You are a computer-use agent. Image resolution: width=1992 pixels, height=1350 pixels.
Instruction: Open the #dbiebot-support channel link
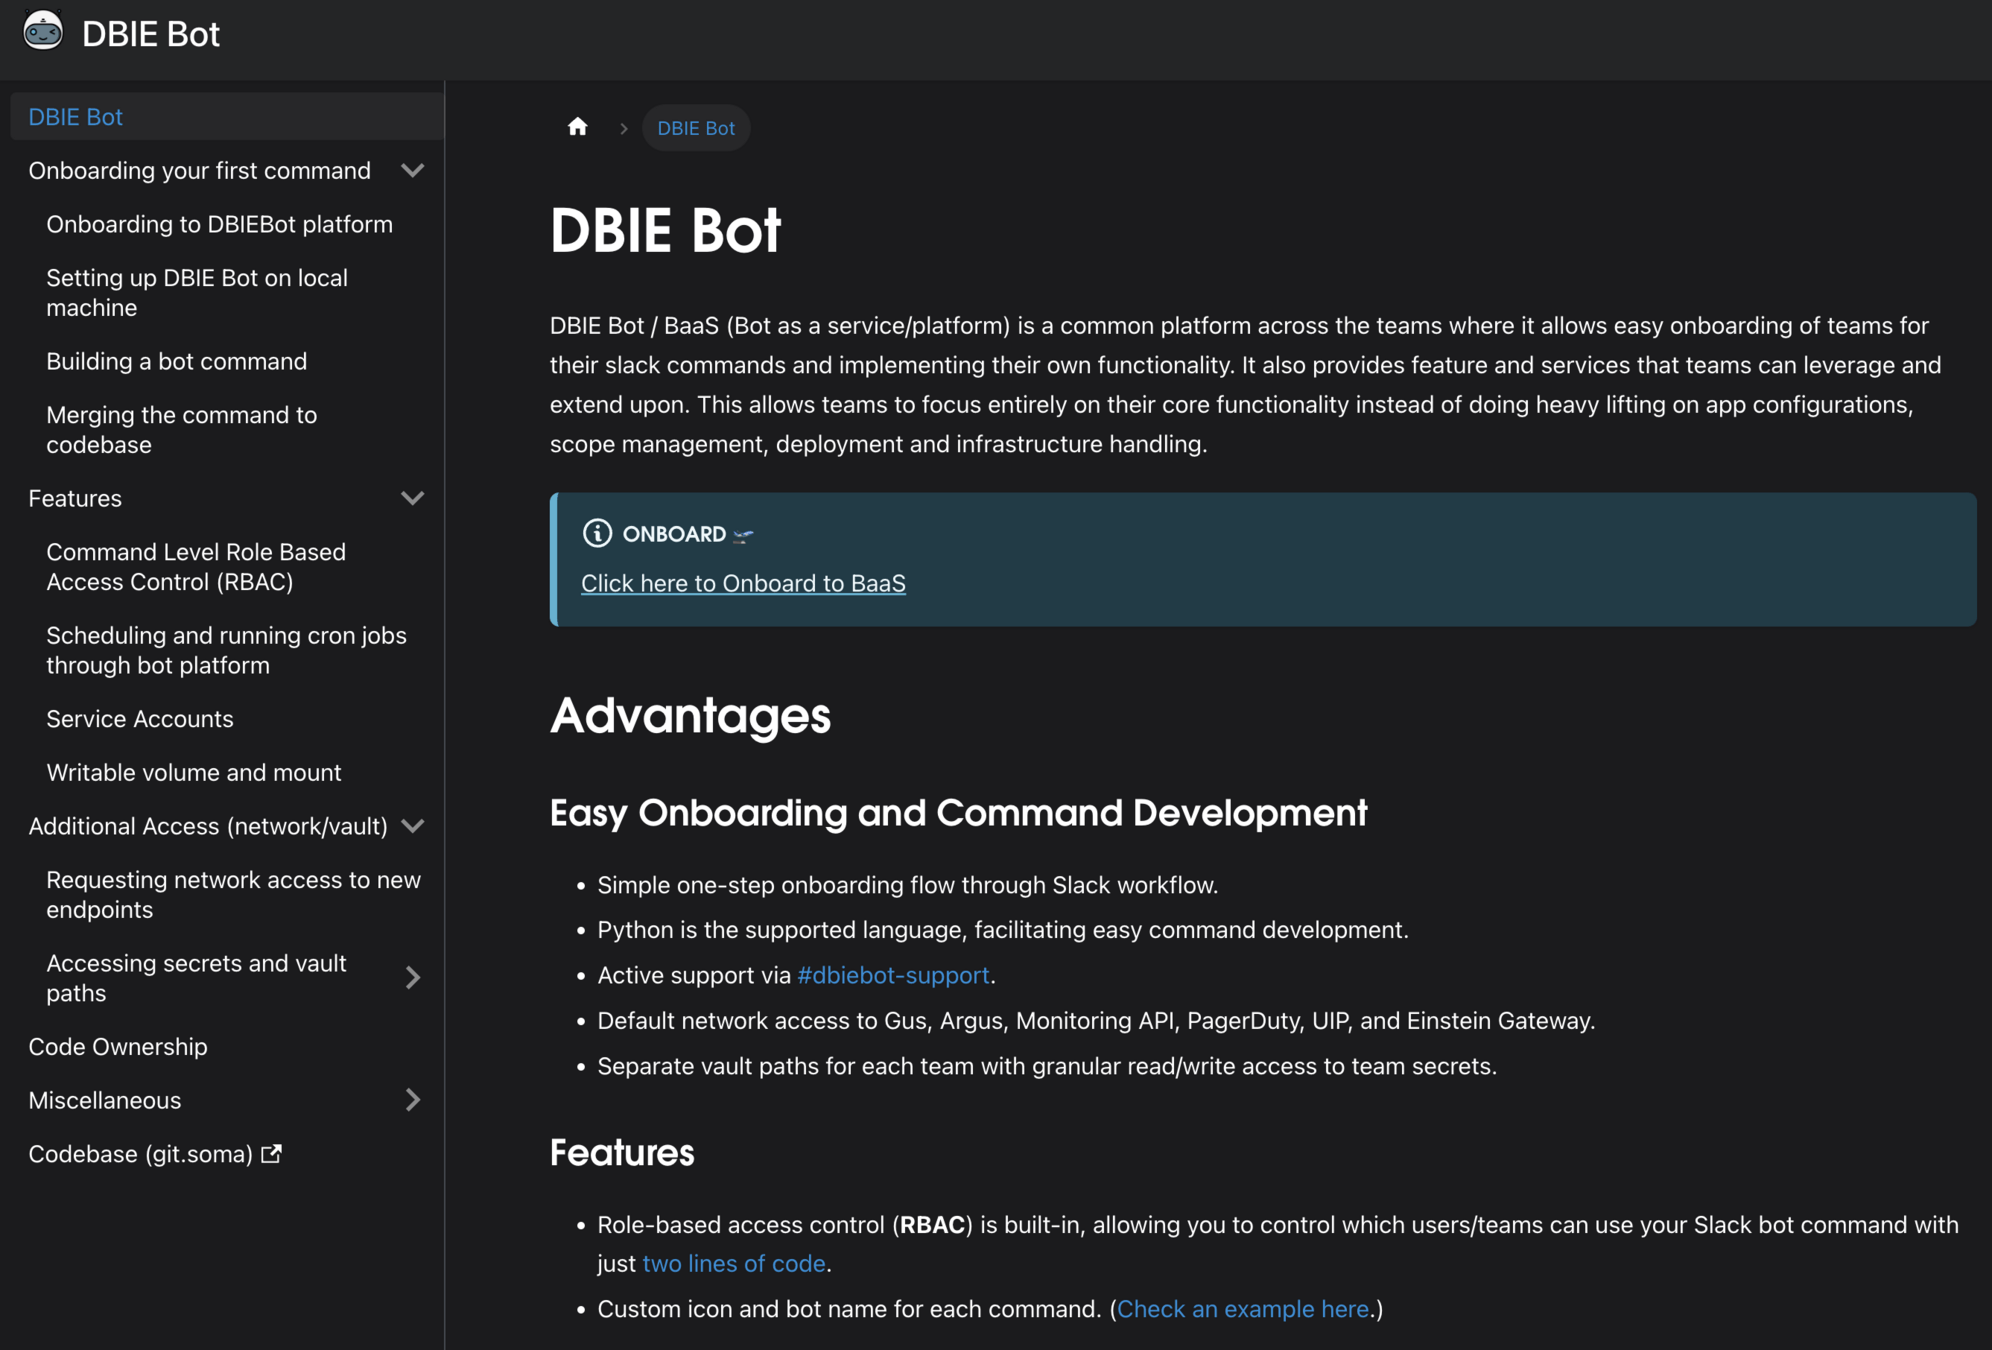[893, 975]
